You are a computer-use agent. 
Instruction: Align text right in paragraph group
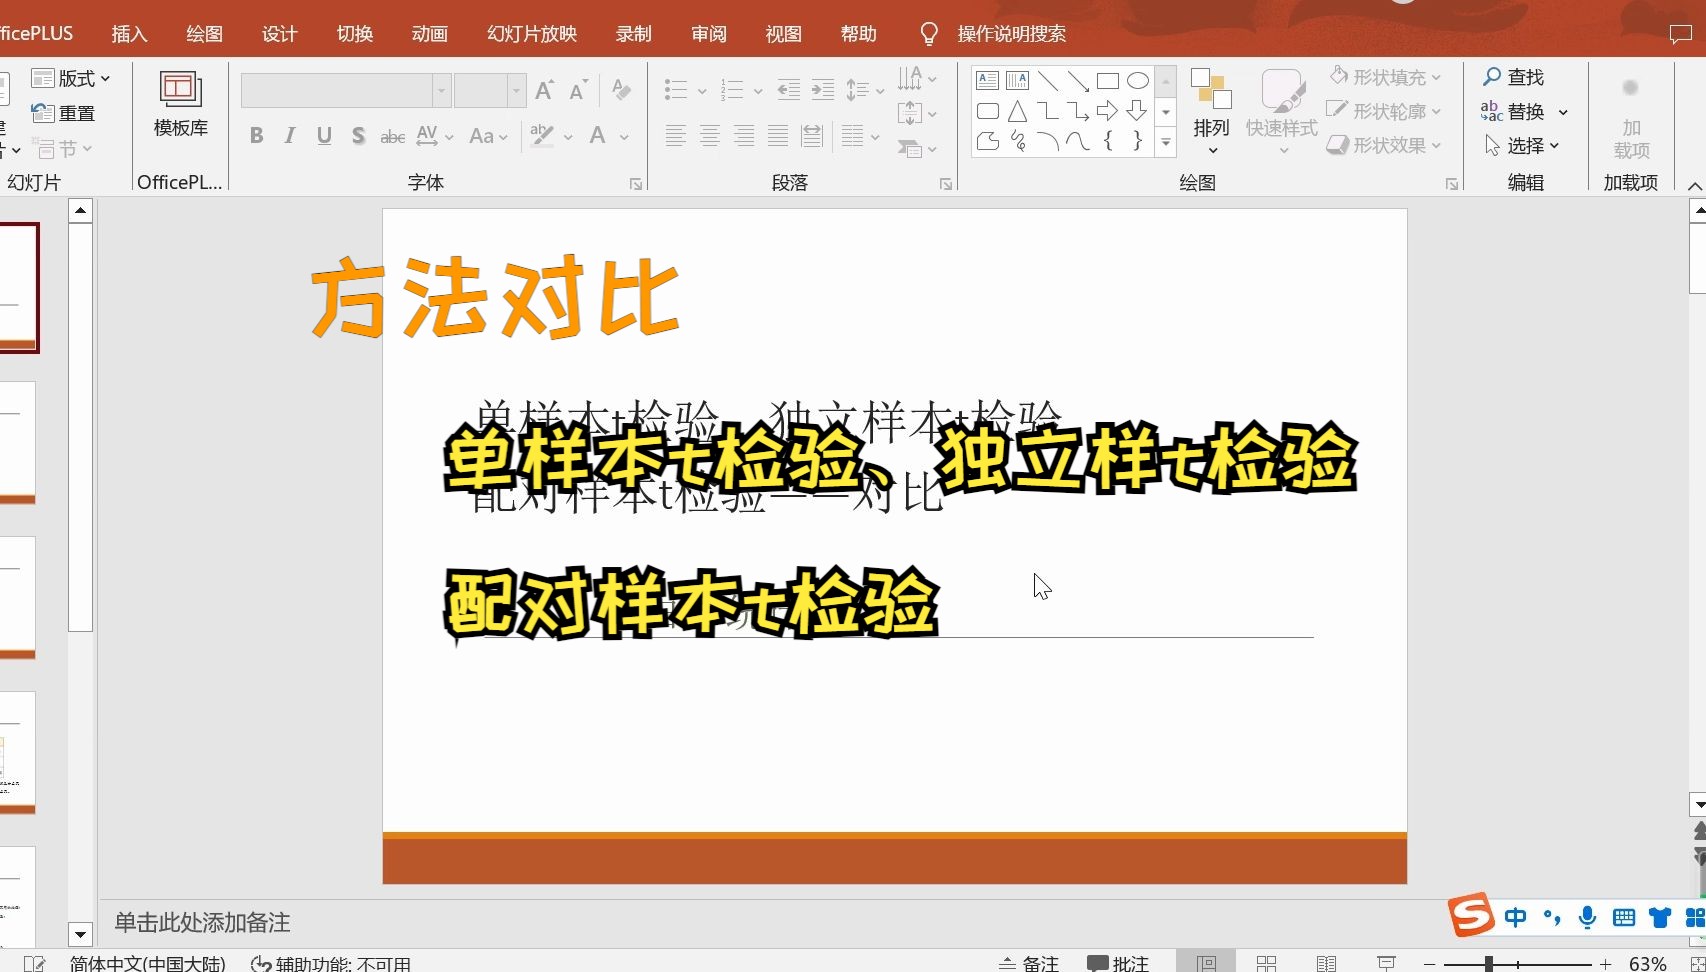744,136
